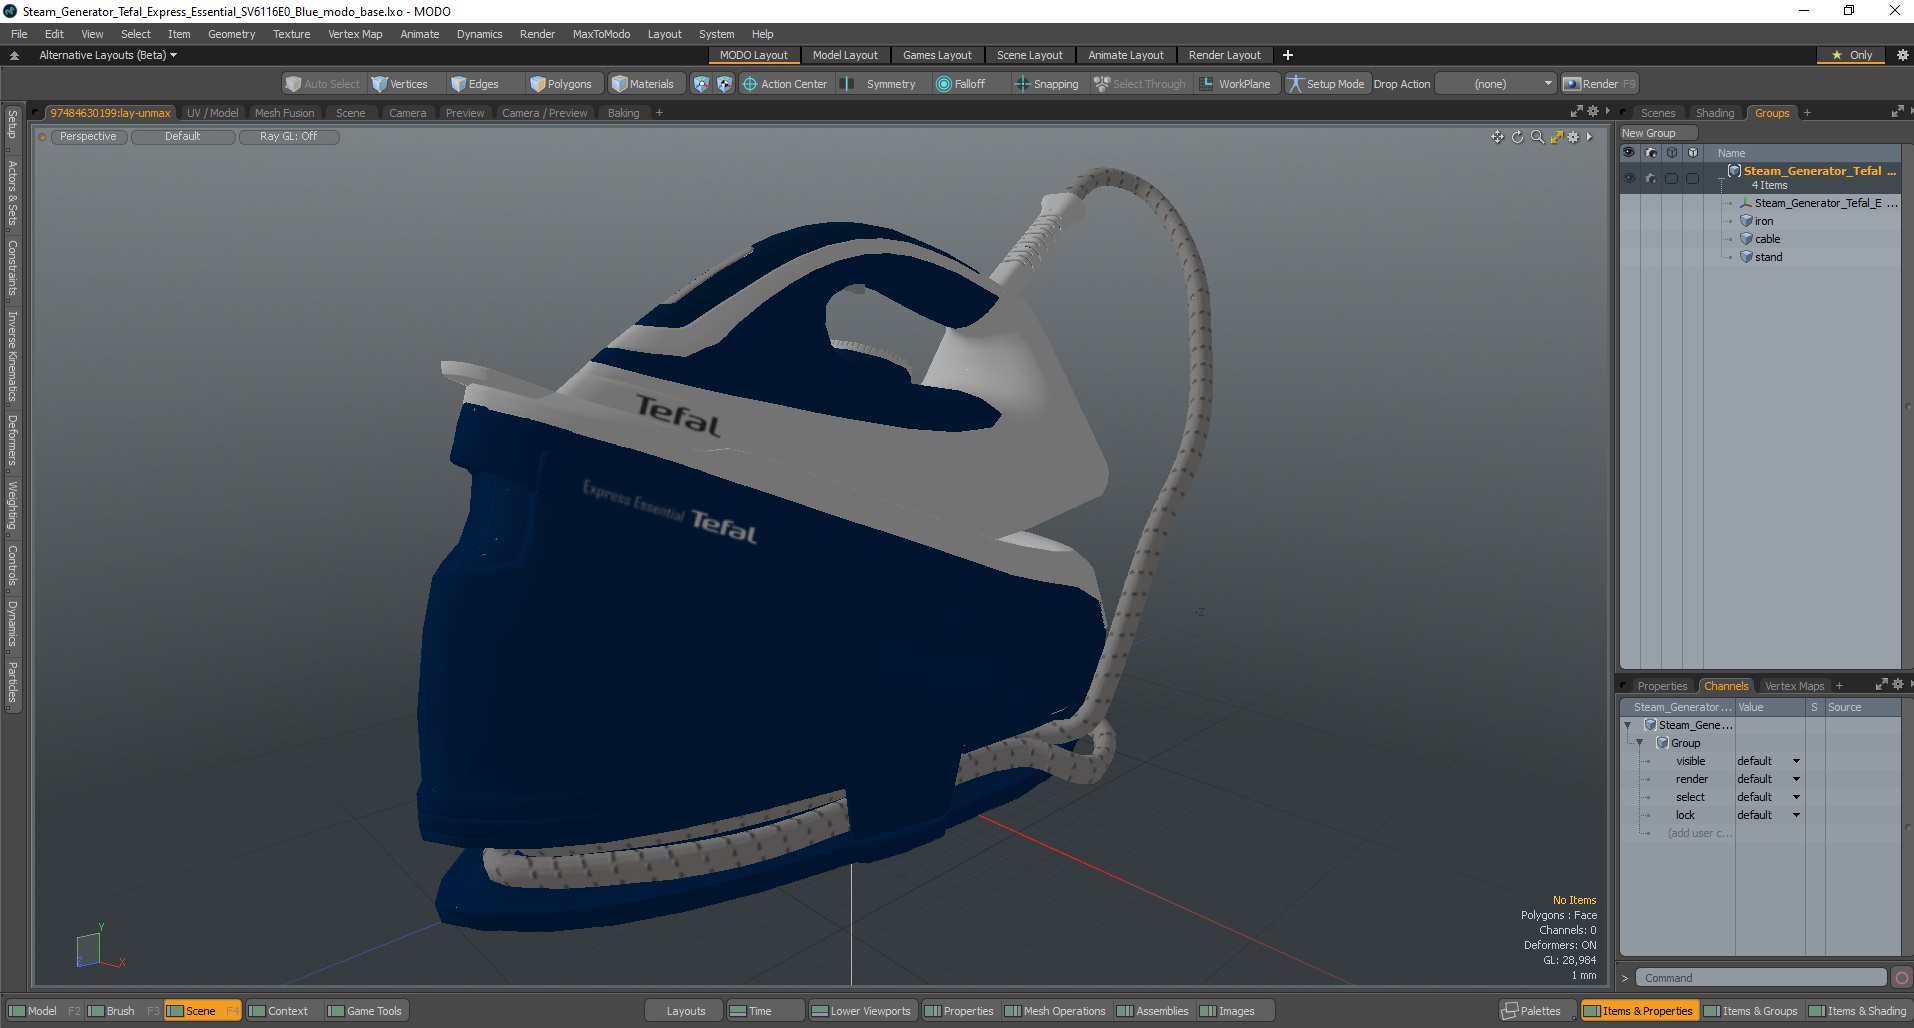Image resolution: width=1914 pixels, height=1028 pixels.
Task: Open the Geometry menu
Action: coord(231,34)
